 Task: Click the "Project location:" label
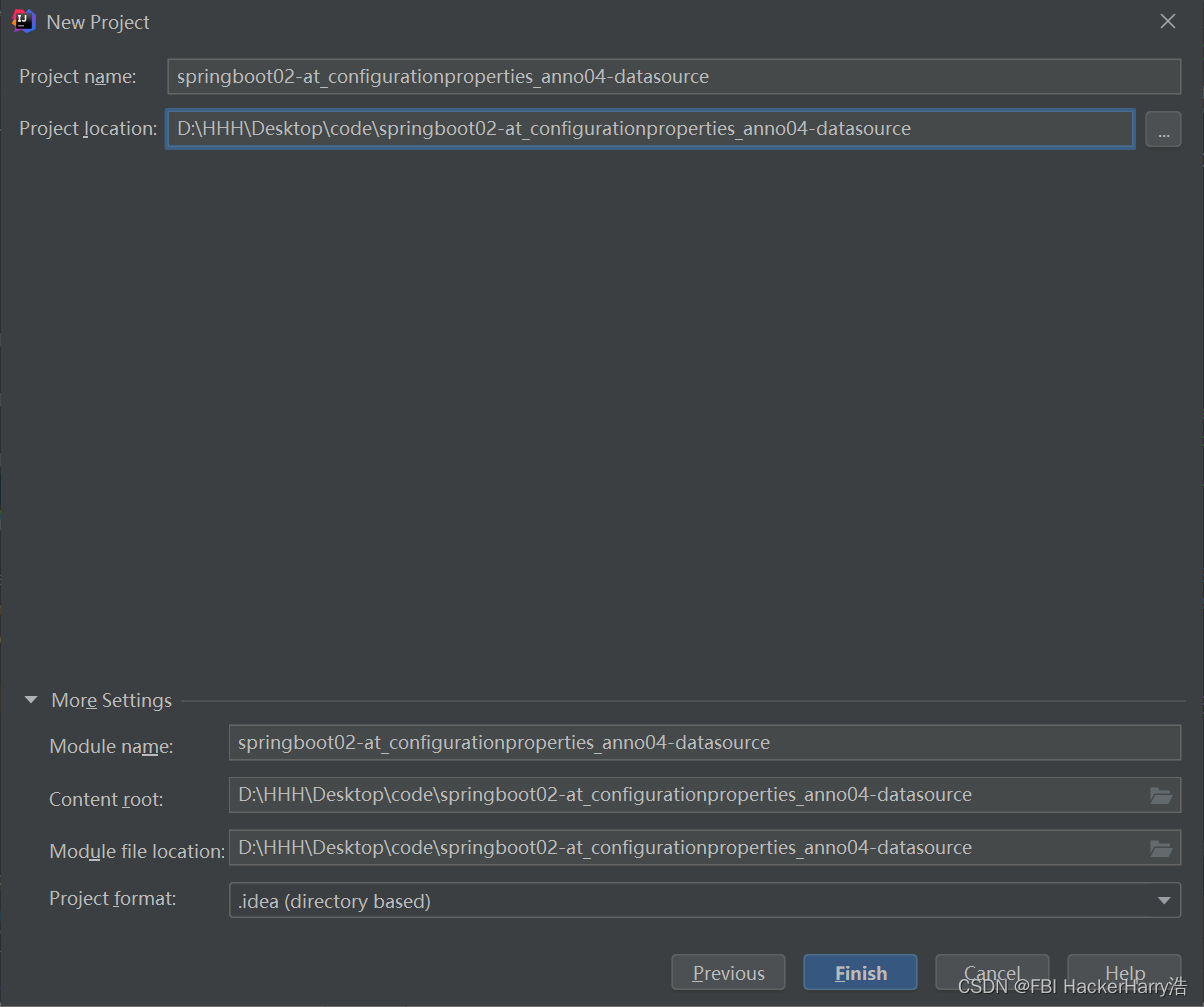[88, 128]
